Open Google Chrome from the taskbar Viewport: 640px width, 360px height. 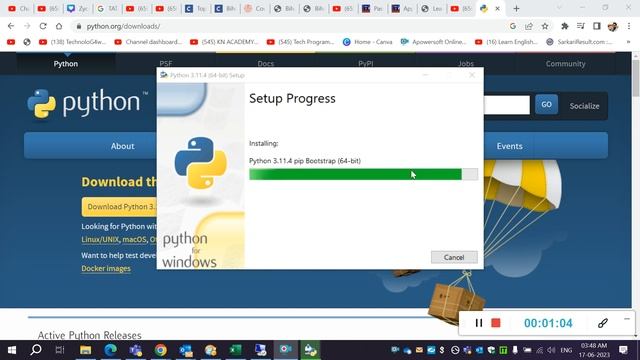coord(160,350)
